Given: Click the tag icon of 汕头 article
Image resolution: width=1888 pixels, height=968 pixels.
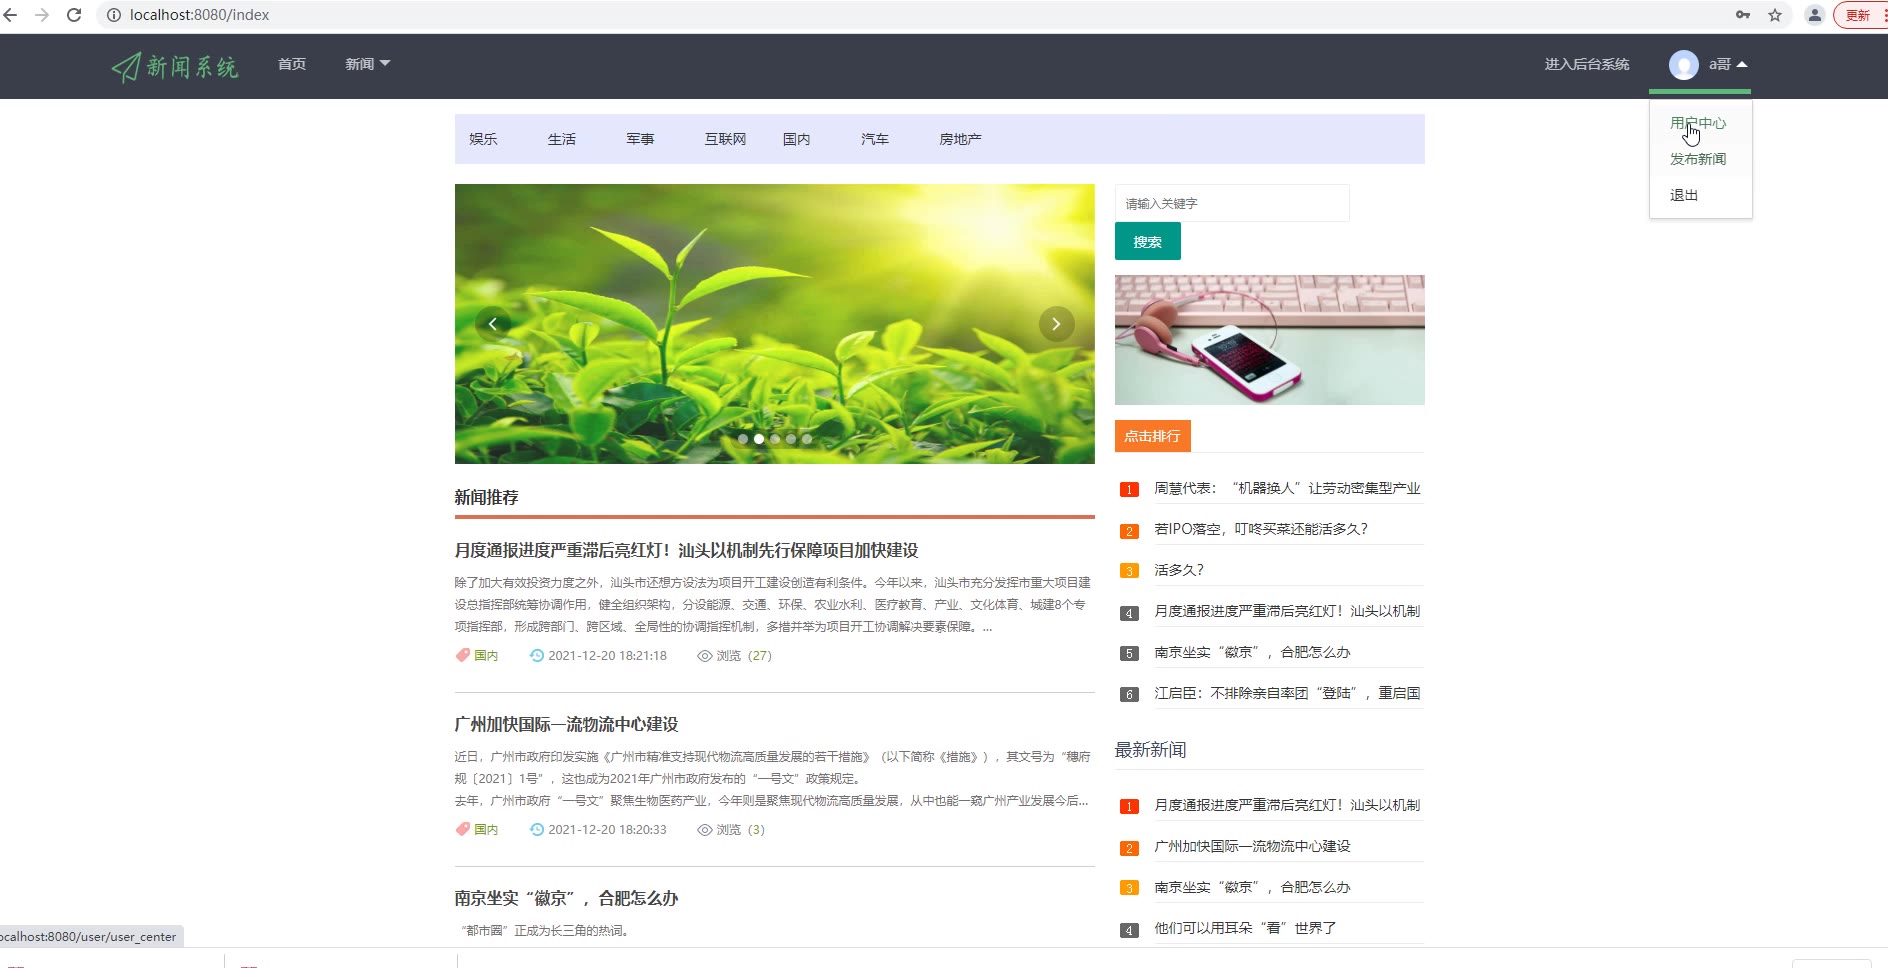Looking at the screenshot, I should 463,656.
